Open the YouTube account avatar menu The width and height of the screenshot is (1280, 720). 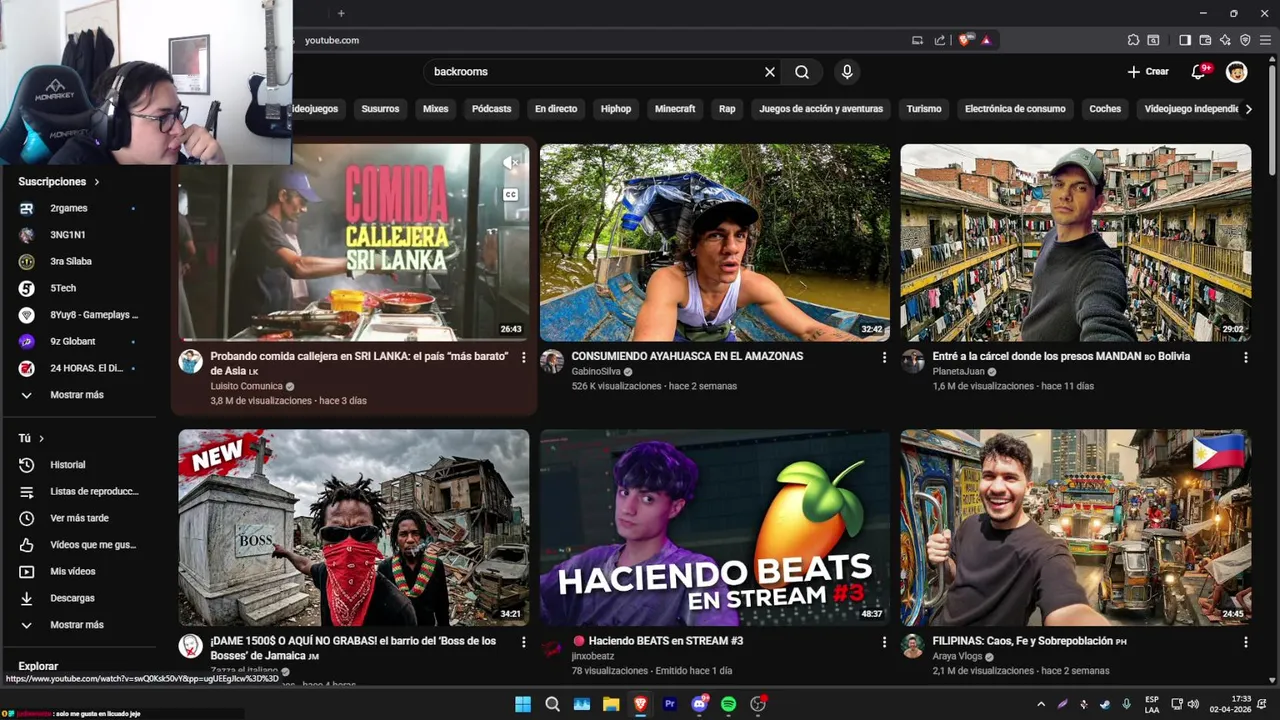click(x=1237, y=72)
